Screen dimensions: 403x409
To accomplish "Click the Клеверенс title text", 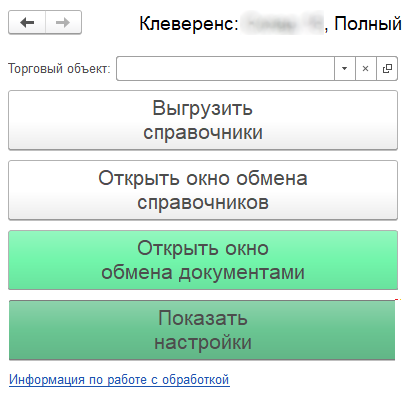I will tap(189, 24).
